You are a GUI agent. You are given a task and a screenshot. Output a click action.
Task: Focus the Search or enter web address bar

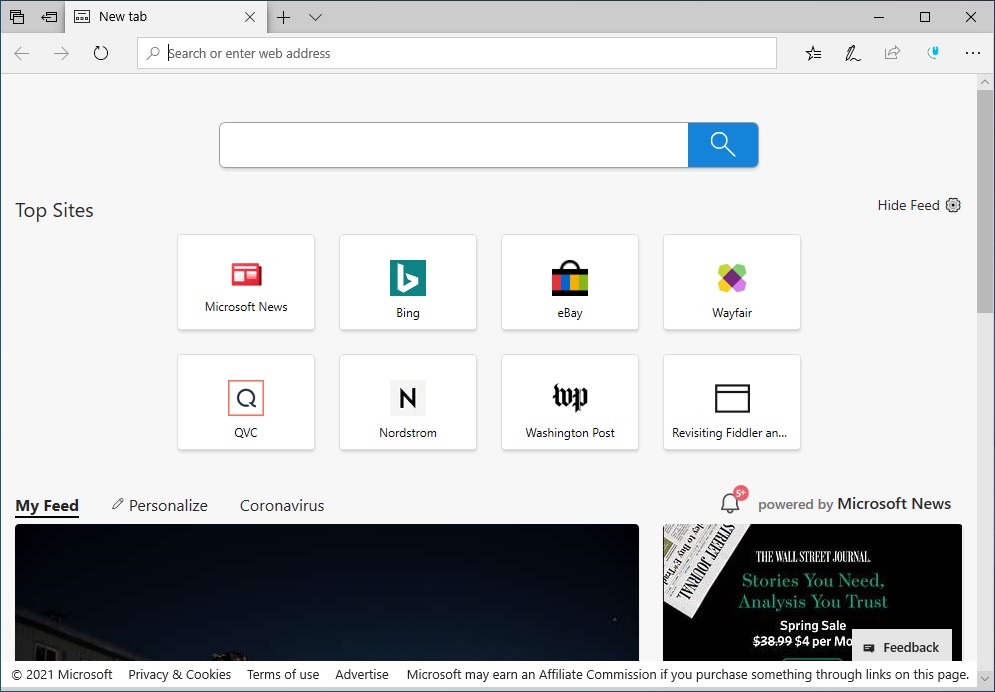pos(457,53)
